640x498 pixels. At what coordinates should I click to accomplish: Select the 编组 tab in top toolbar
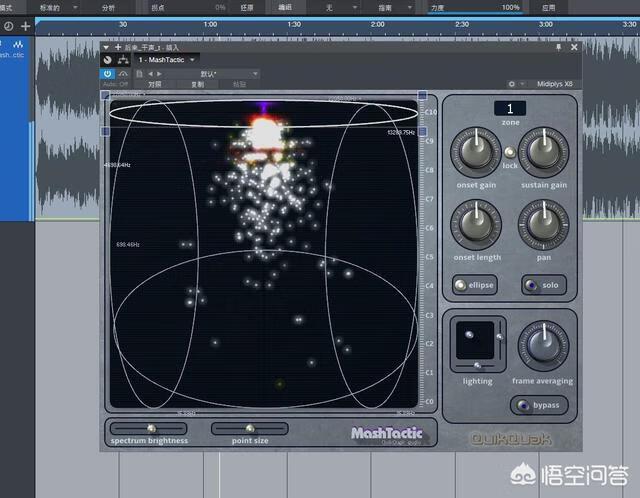click(x=284, y=7)
